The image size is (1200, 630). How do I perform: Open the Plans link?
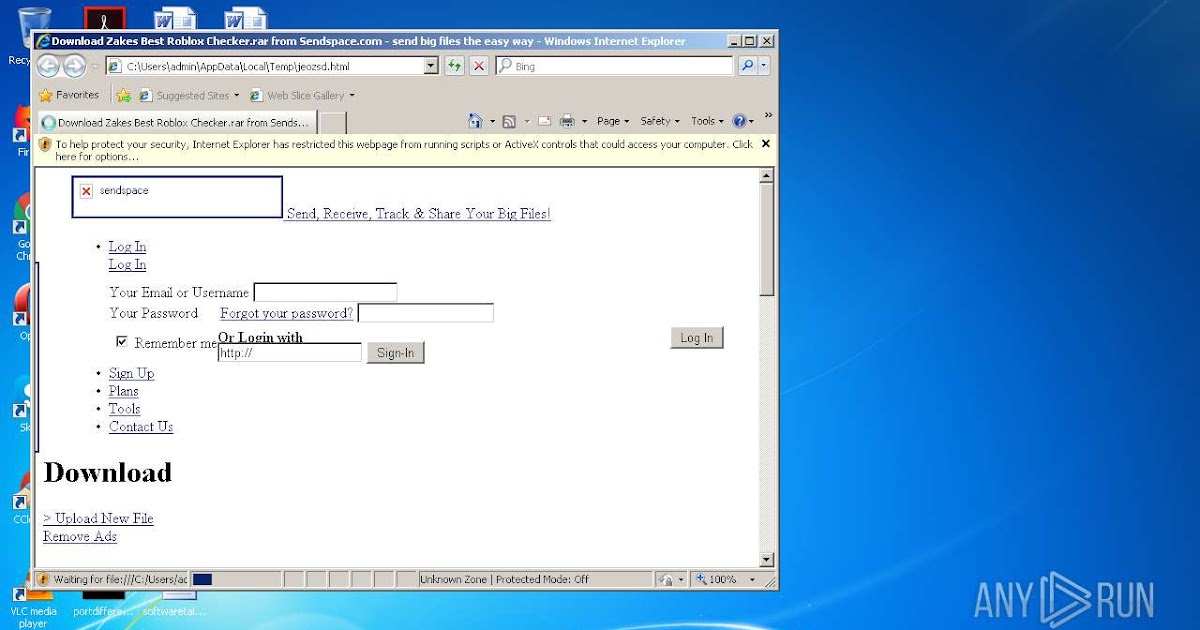[x=124, y=391]
